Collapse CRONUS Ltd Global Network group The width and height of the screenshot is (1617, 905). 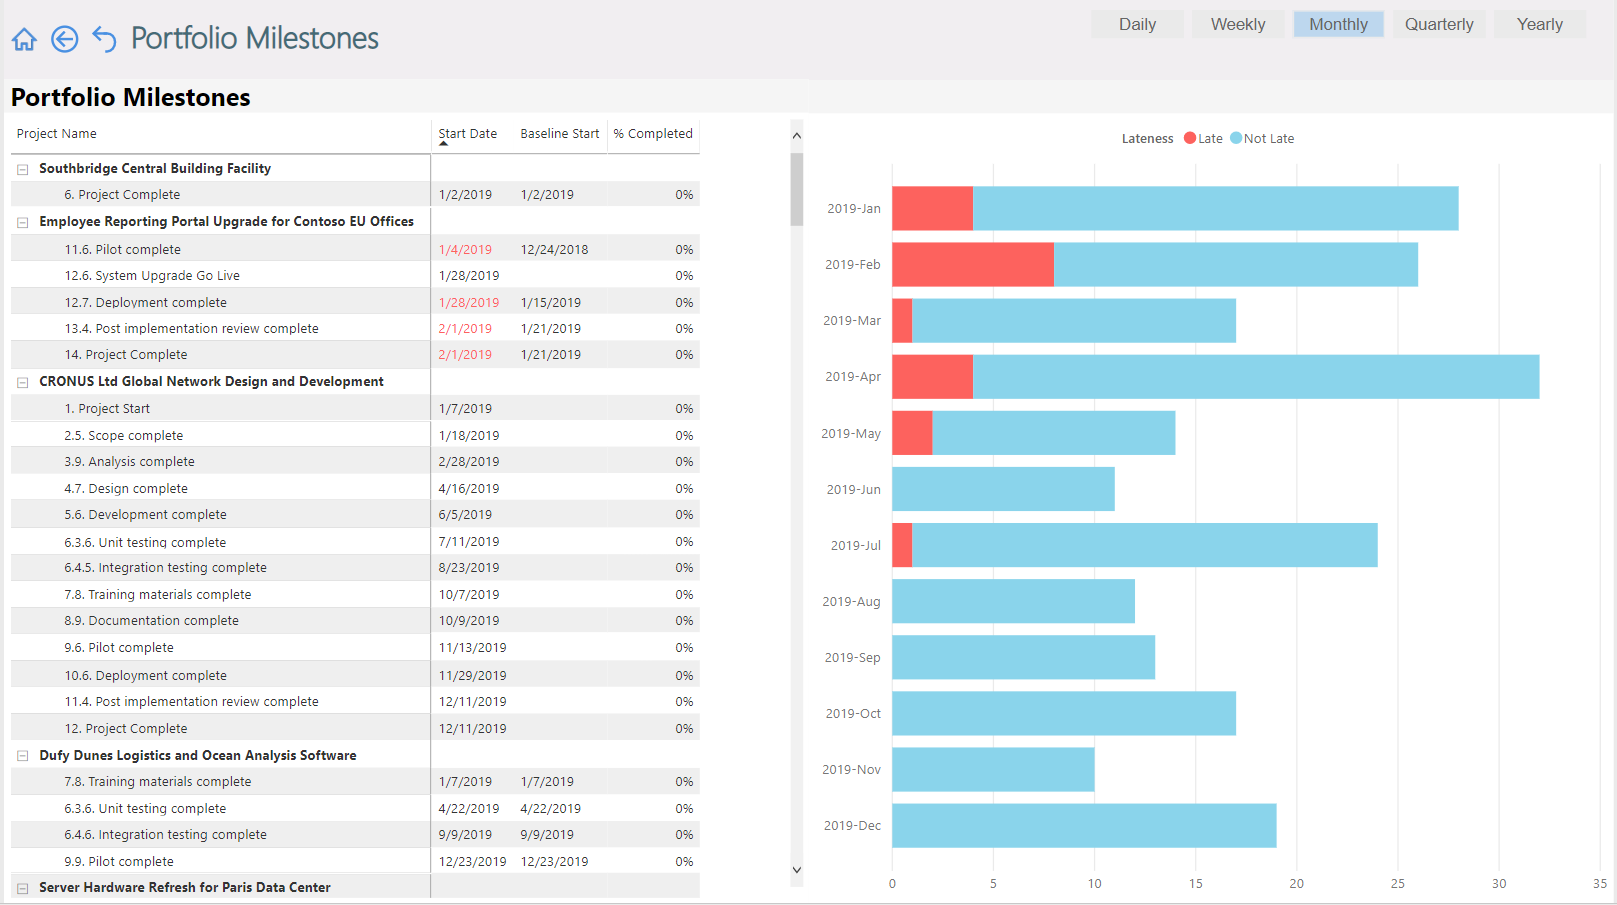(22, 382)
